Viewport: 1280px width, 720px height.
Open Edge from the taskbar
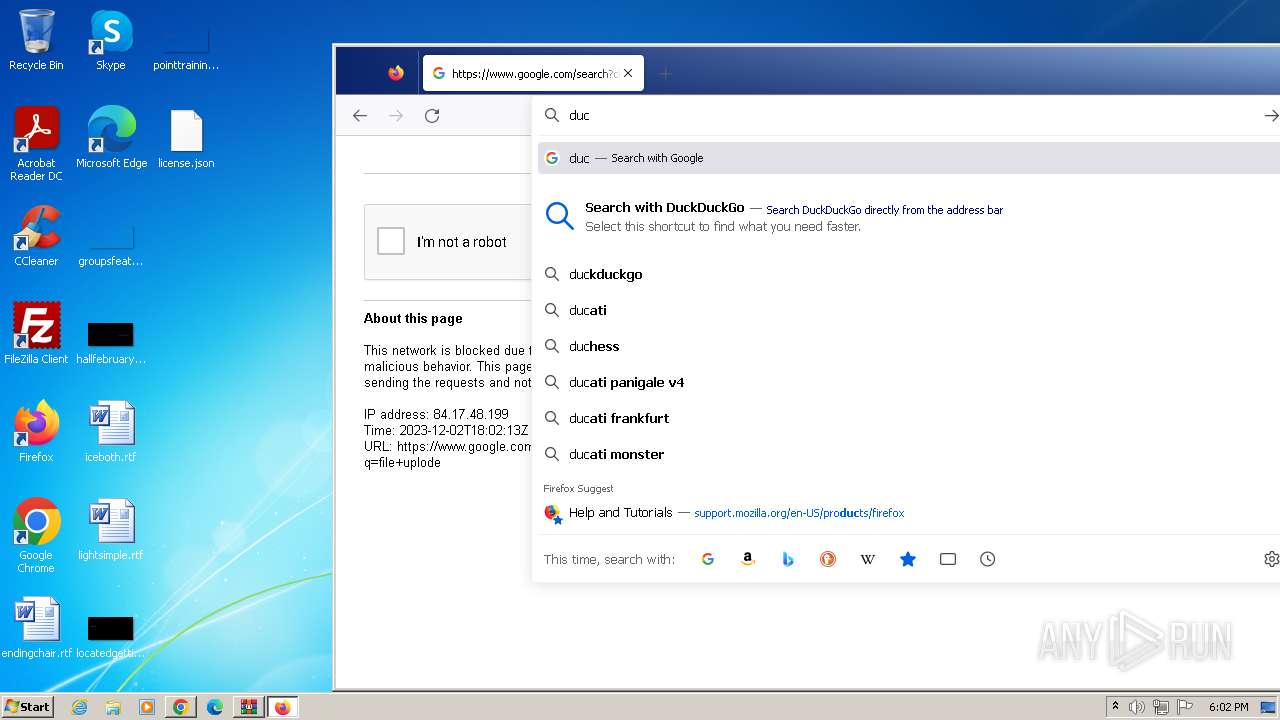215,707
